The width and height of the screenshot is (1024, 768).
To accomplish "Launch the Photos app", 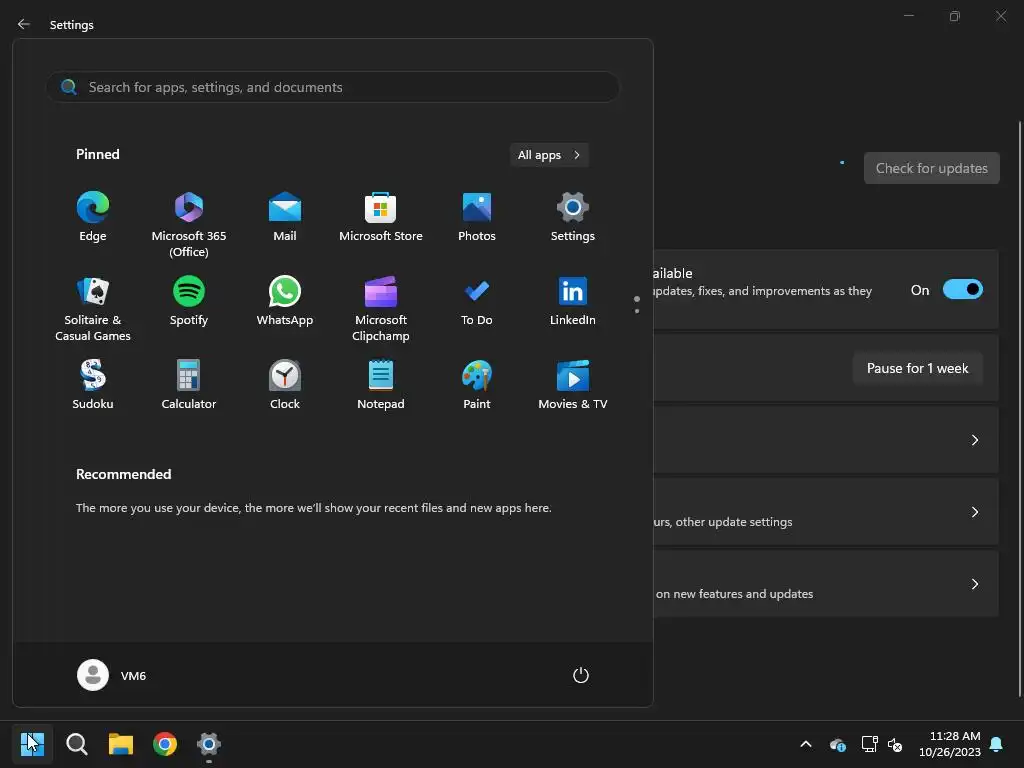I will coord(477,217).
